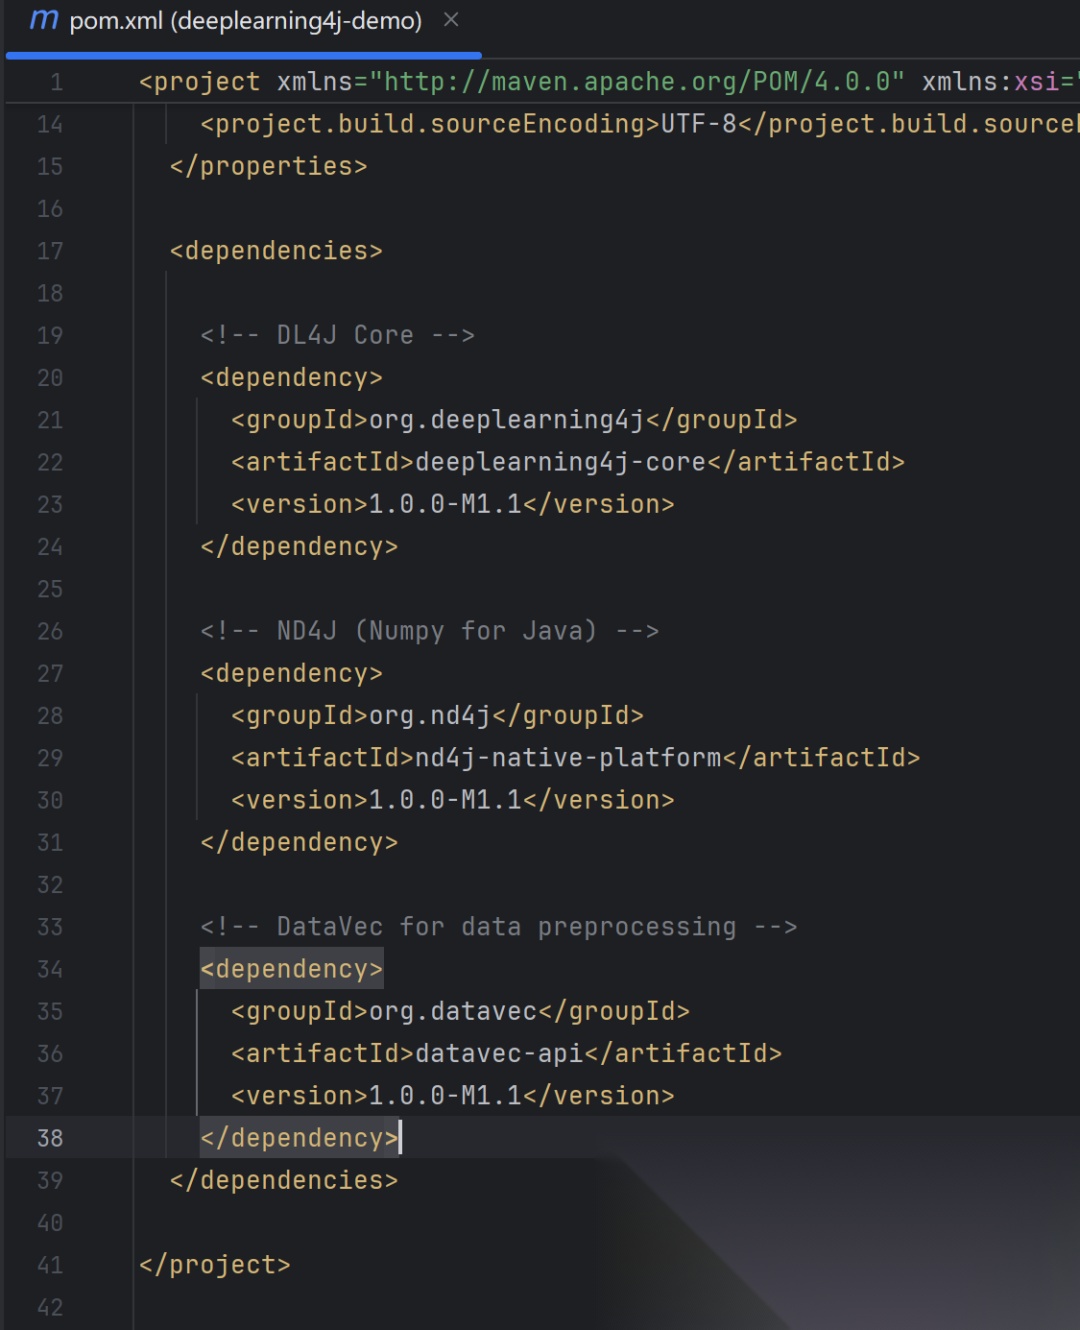Viewport: 1080px width, 1330px height.
Task: Click the org.deeplearning4j groupId value
Action: pyautogui.click(x=507, y=420)
